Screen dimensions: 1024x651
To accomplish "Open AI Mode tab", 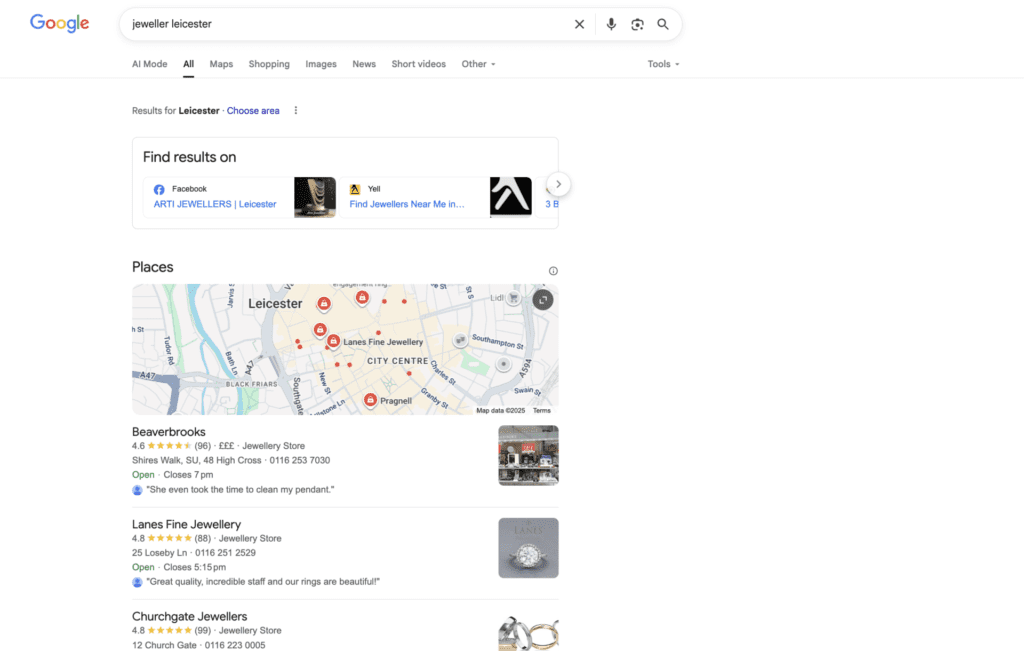I will [150, 64].
